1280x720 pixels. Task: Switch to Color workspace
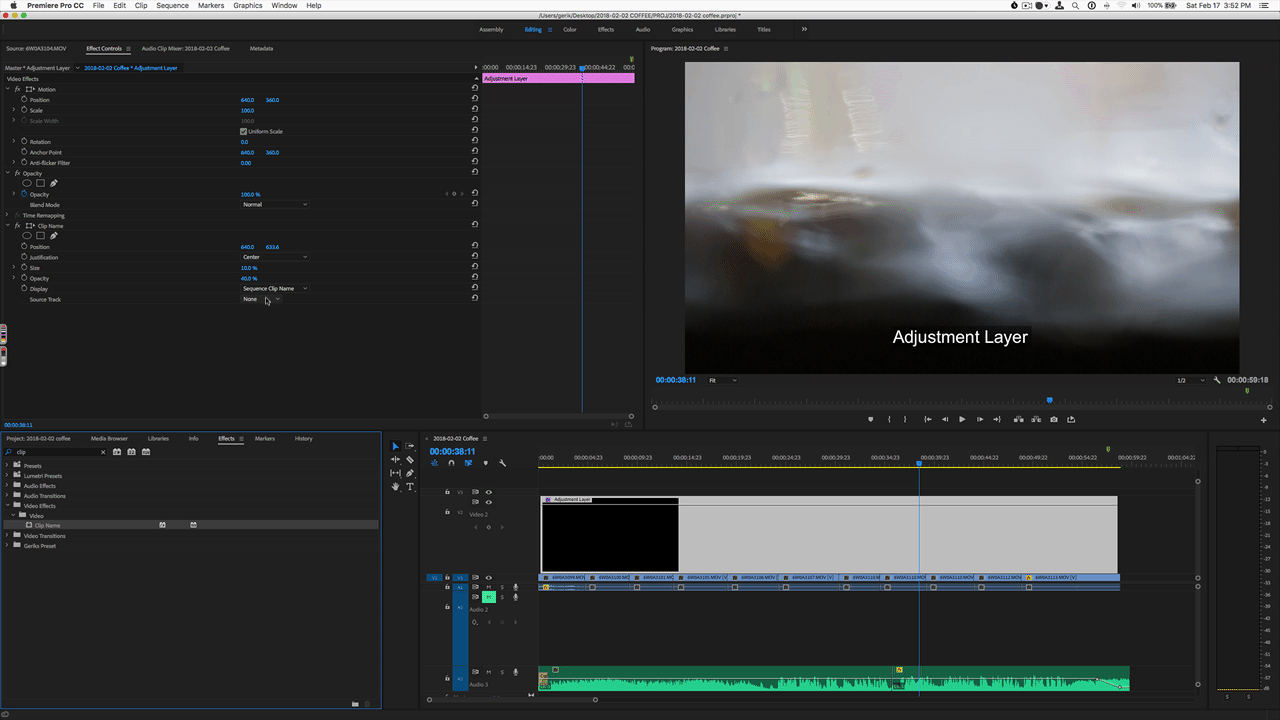coord(569,29)
